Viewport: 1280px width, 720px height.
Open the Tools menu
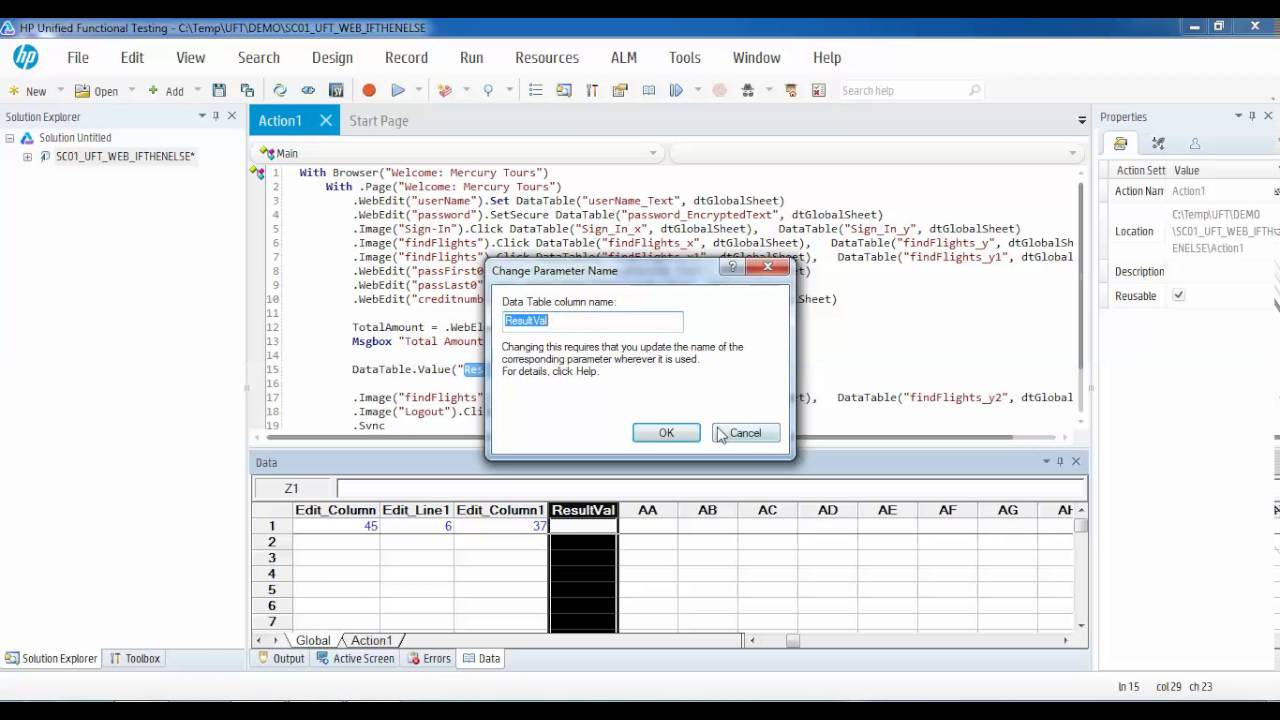pos(685,57)
